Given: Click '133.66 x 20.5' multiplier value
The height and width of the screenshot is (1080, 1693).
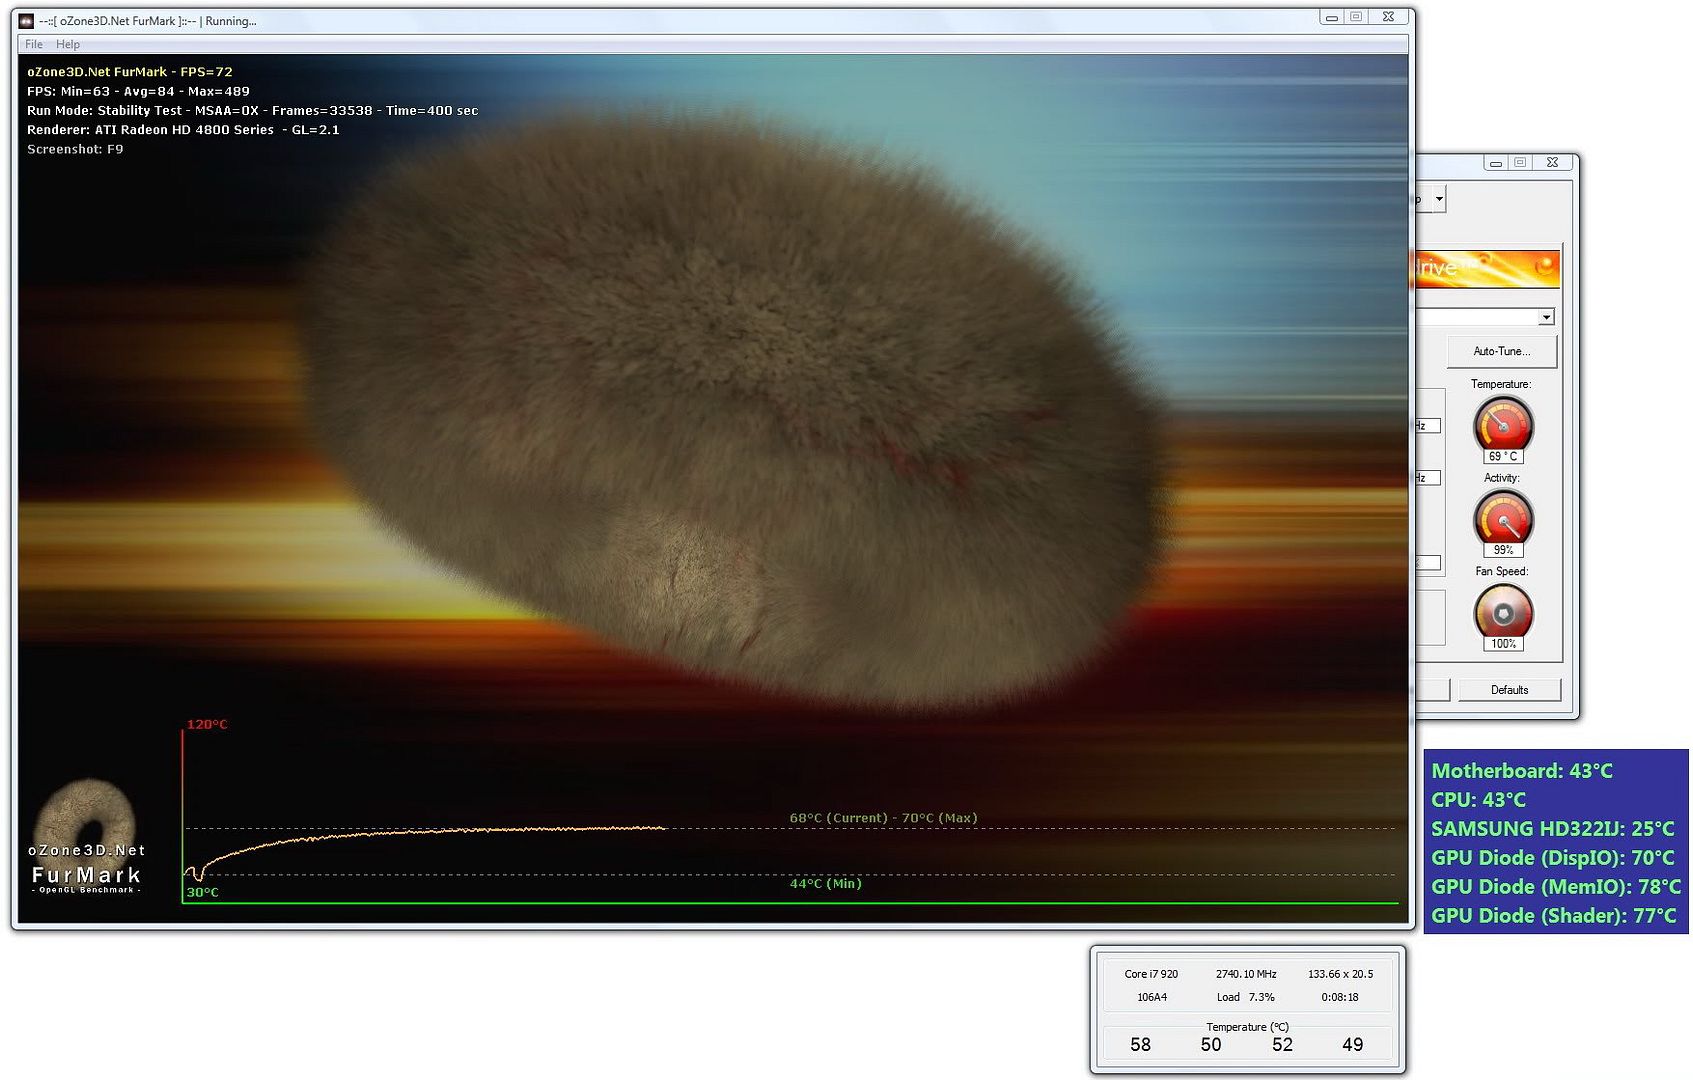Looking at the screenshot, I should point(1340,974).
